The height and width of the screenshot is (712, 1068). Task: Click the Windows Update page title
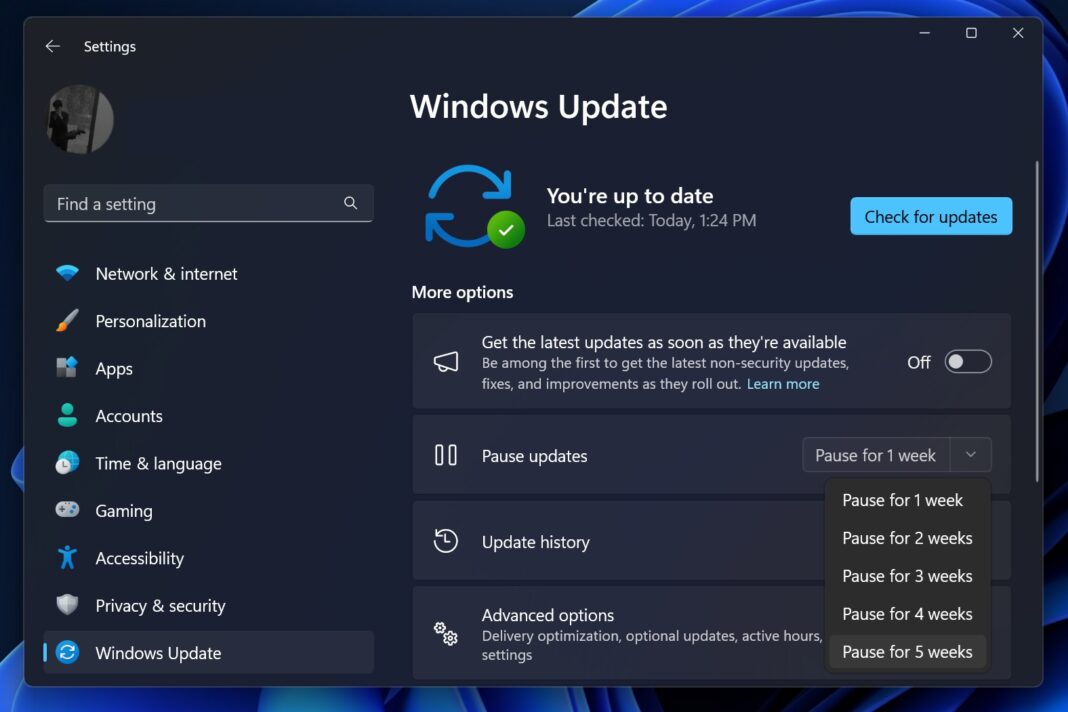pyautogui.click(x=539, y=107)
